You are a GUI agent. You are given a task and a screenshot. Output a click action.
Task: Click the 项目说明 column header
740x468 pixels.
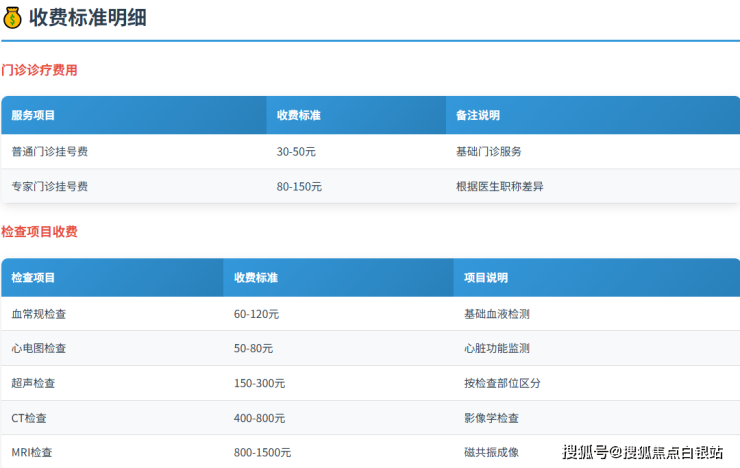click(486, 278)
